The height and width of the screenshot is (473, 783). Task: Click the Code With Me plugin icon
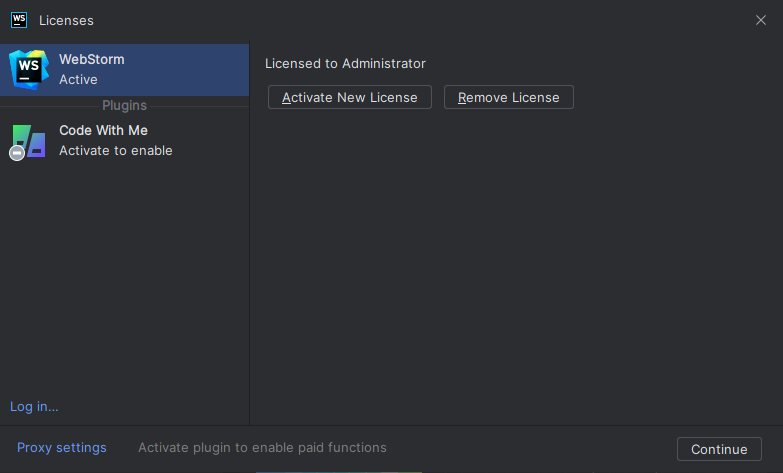pos(28,141)
